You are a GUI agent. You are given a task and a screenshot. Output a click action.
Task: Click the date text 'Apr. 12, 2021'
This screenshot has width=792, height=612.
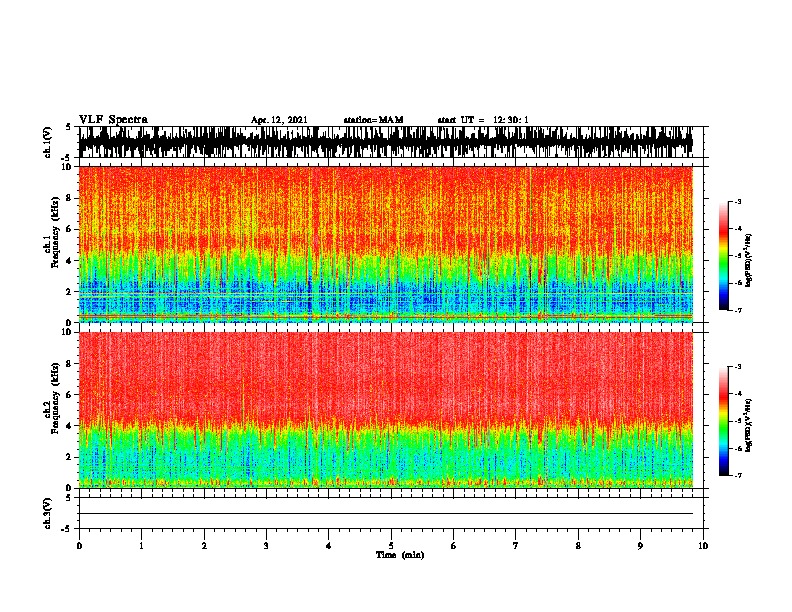click(x=279, y=120)
